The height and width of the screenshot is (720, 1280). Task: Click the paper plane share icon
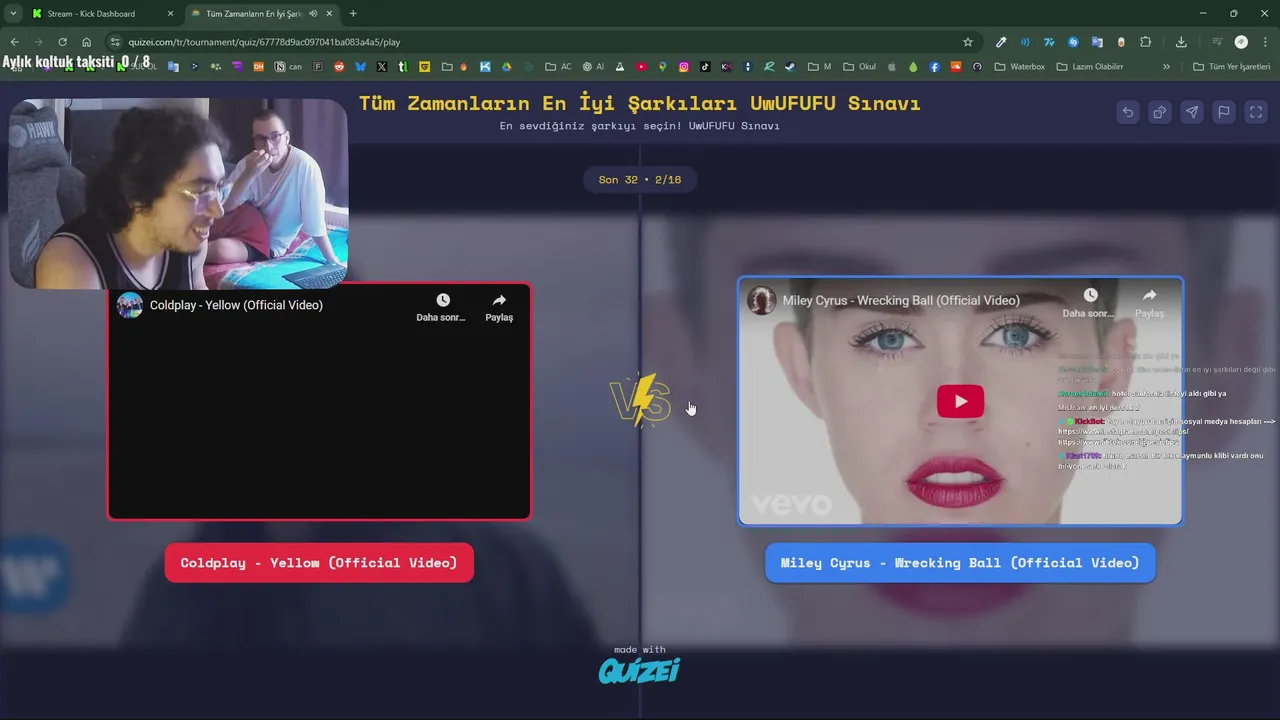click(1192, 112)
